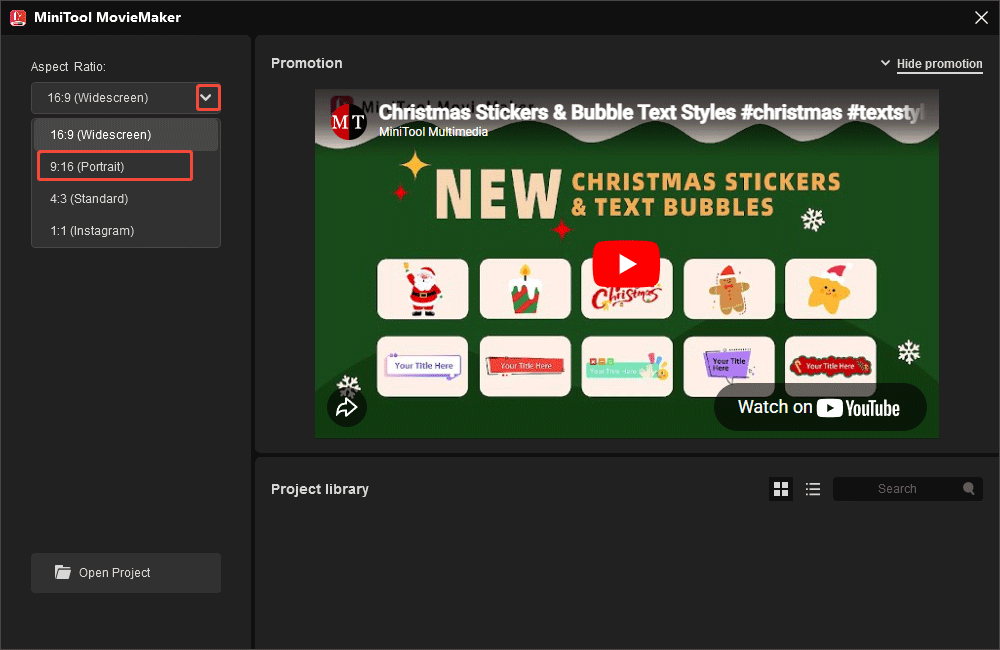Screen dimensions: 1000x650
Task: Select 16:9 (Widescreen) from the list
Action: click(126, 135)
